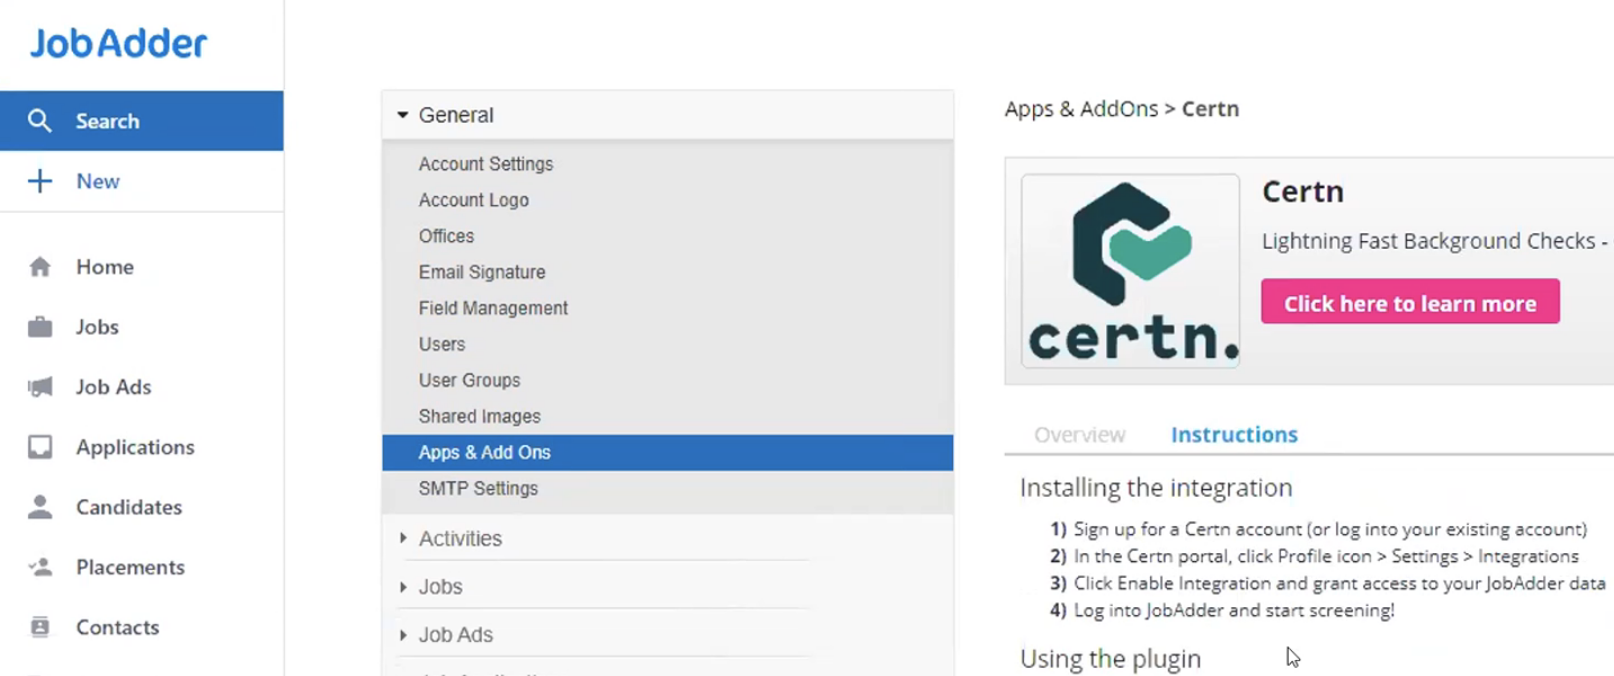The width and height of the screenshot is (1614, 676).
Task: Click the Using the plugin heading
Action: pos(1110,659)
